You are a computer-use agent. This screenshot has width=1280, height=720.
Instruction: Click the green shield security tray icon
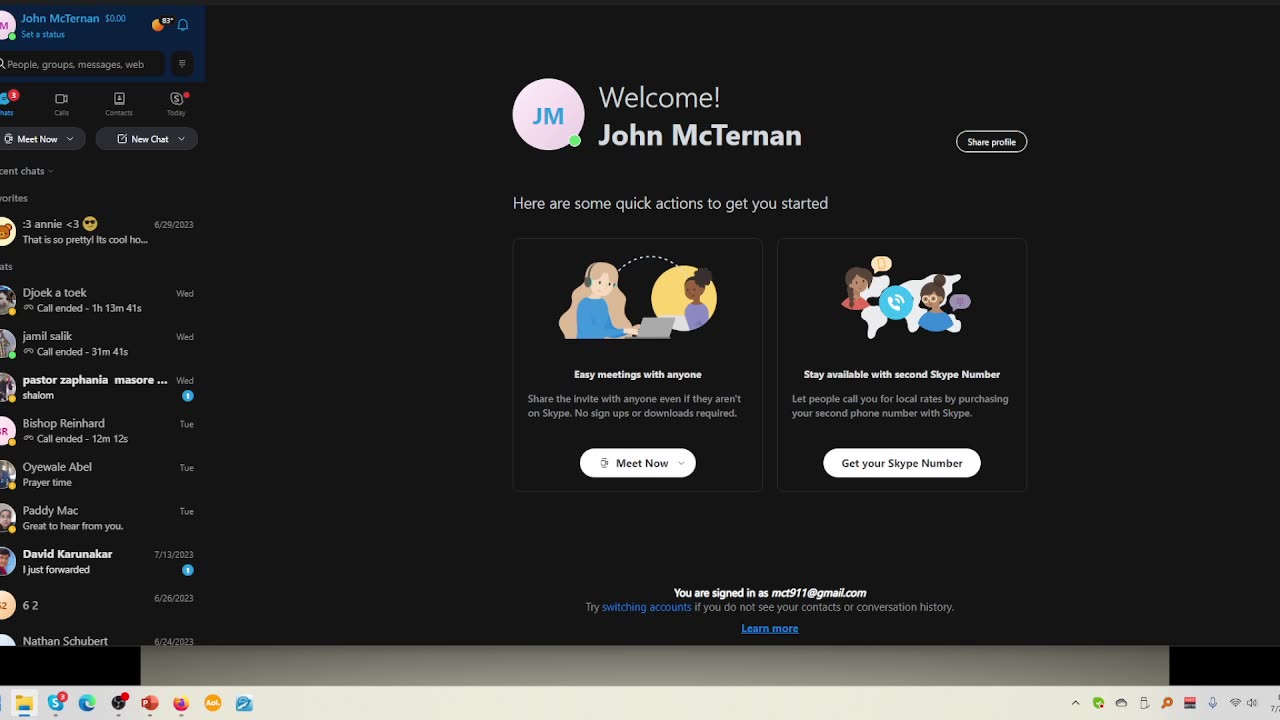(1098, 703)
